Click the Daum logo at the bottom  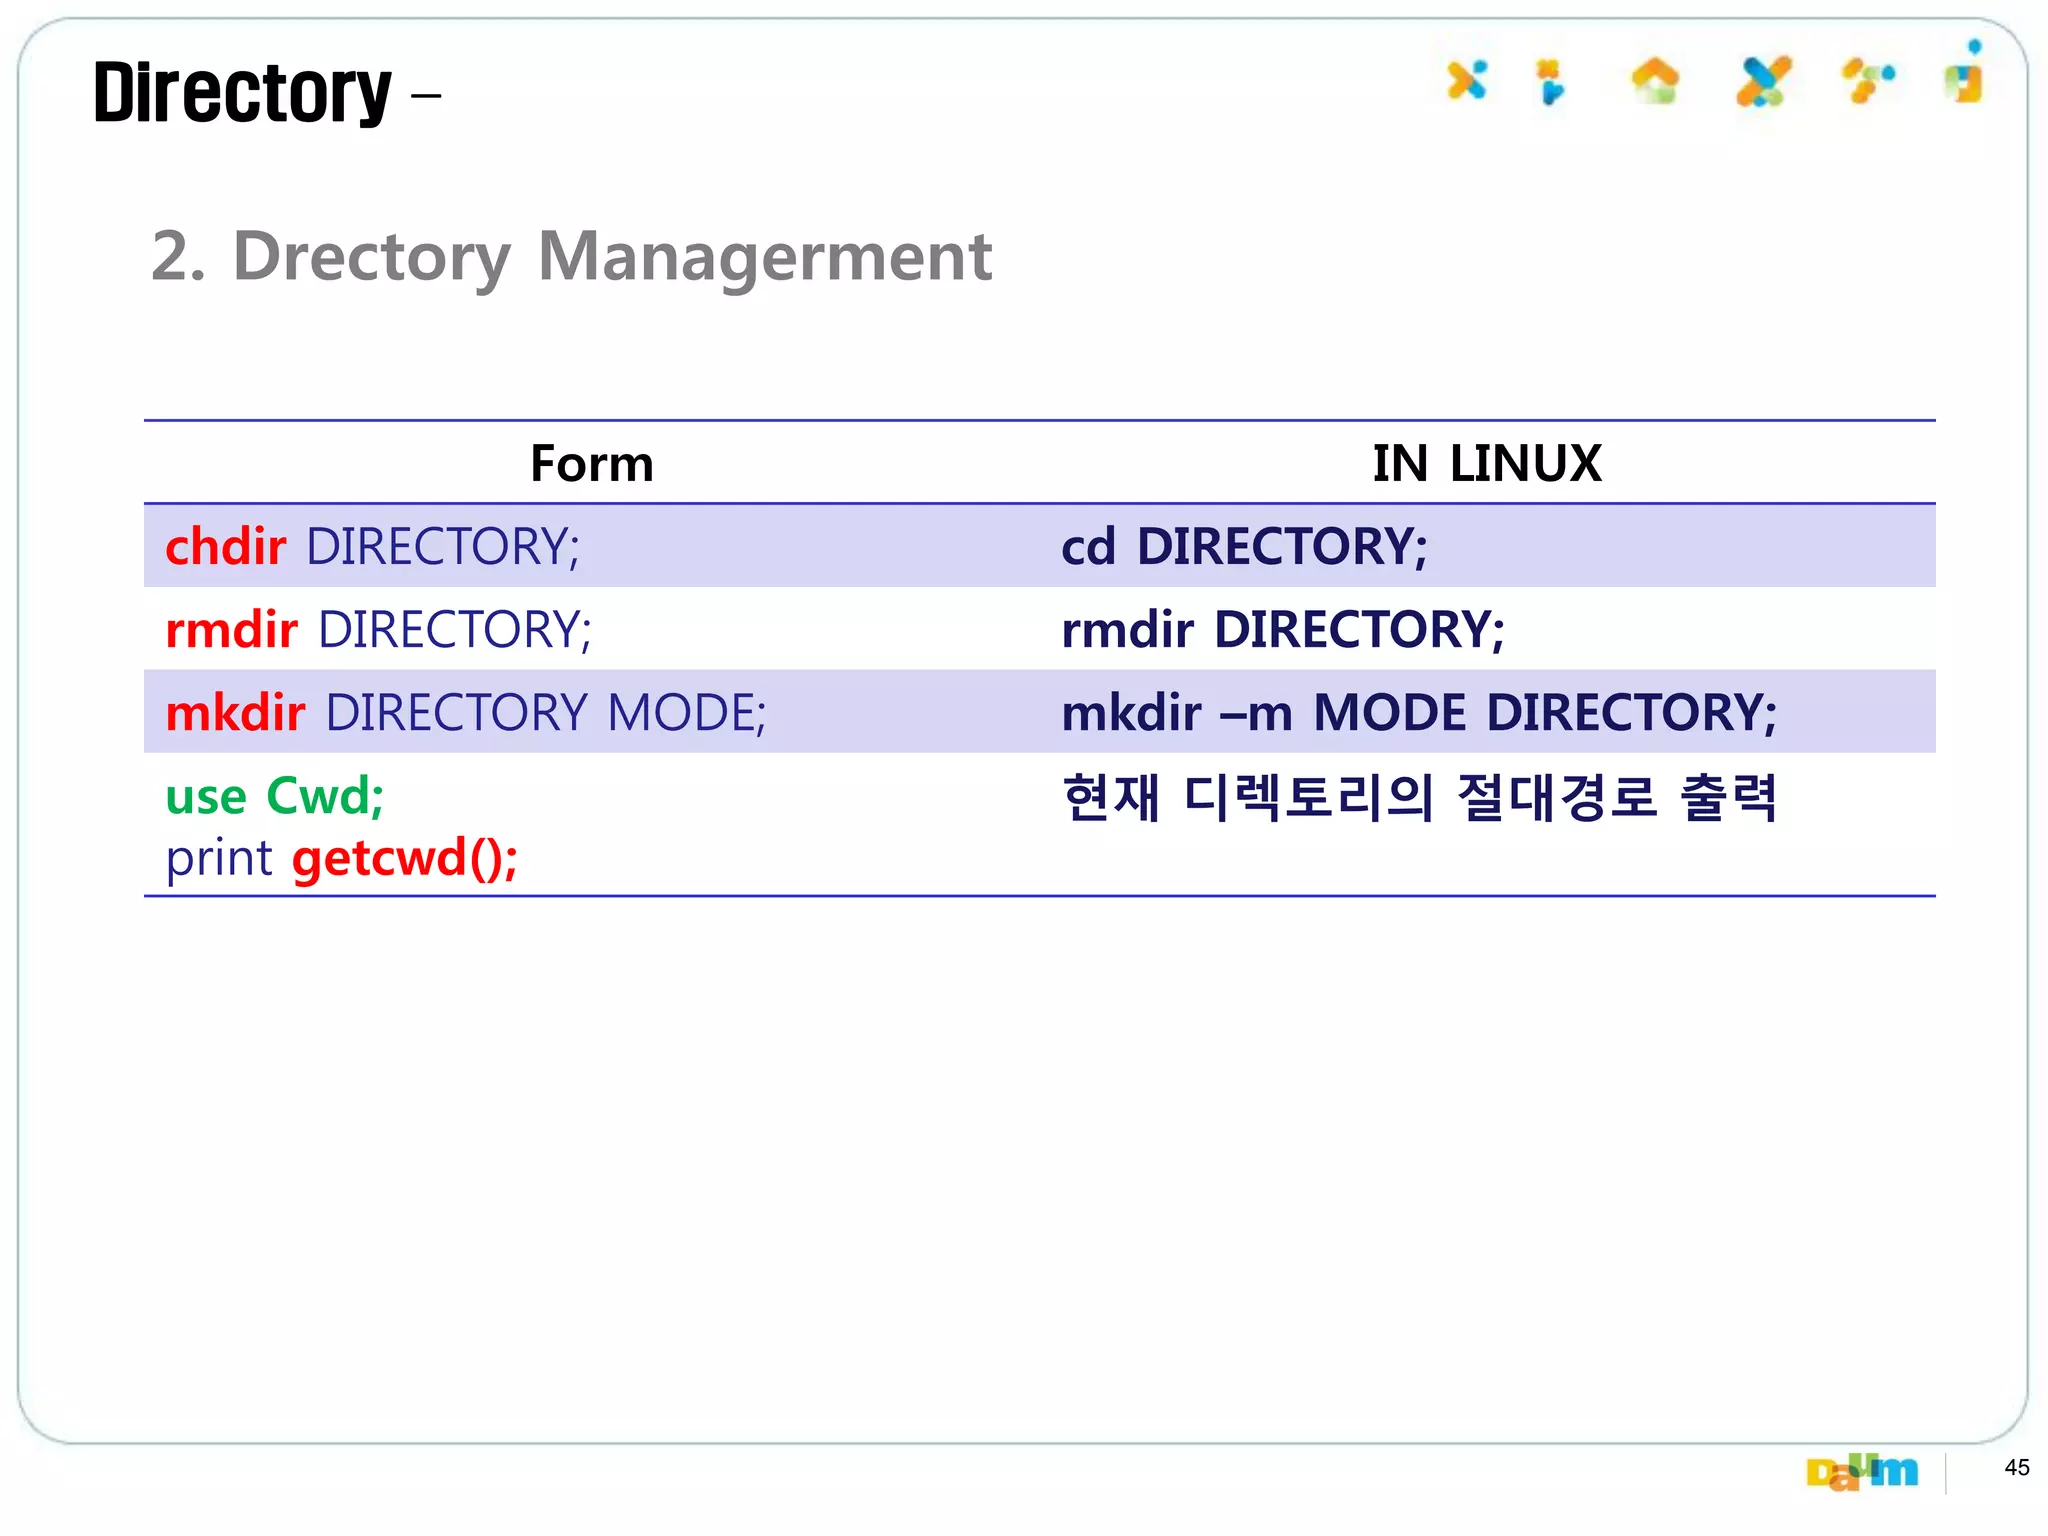click(x=1862, y=1471)
